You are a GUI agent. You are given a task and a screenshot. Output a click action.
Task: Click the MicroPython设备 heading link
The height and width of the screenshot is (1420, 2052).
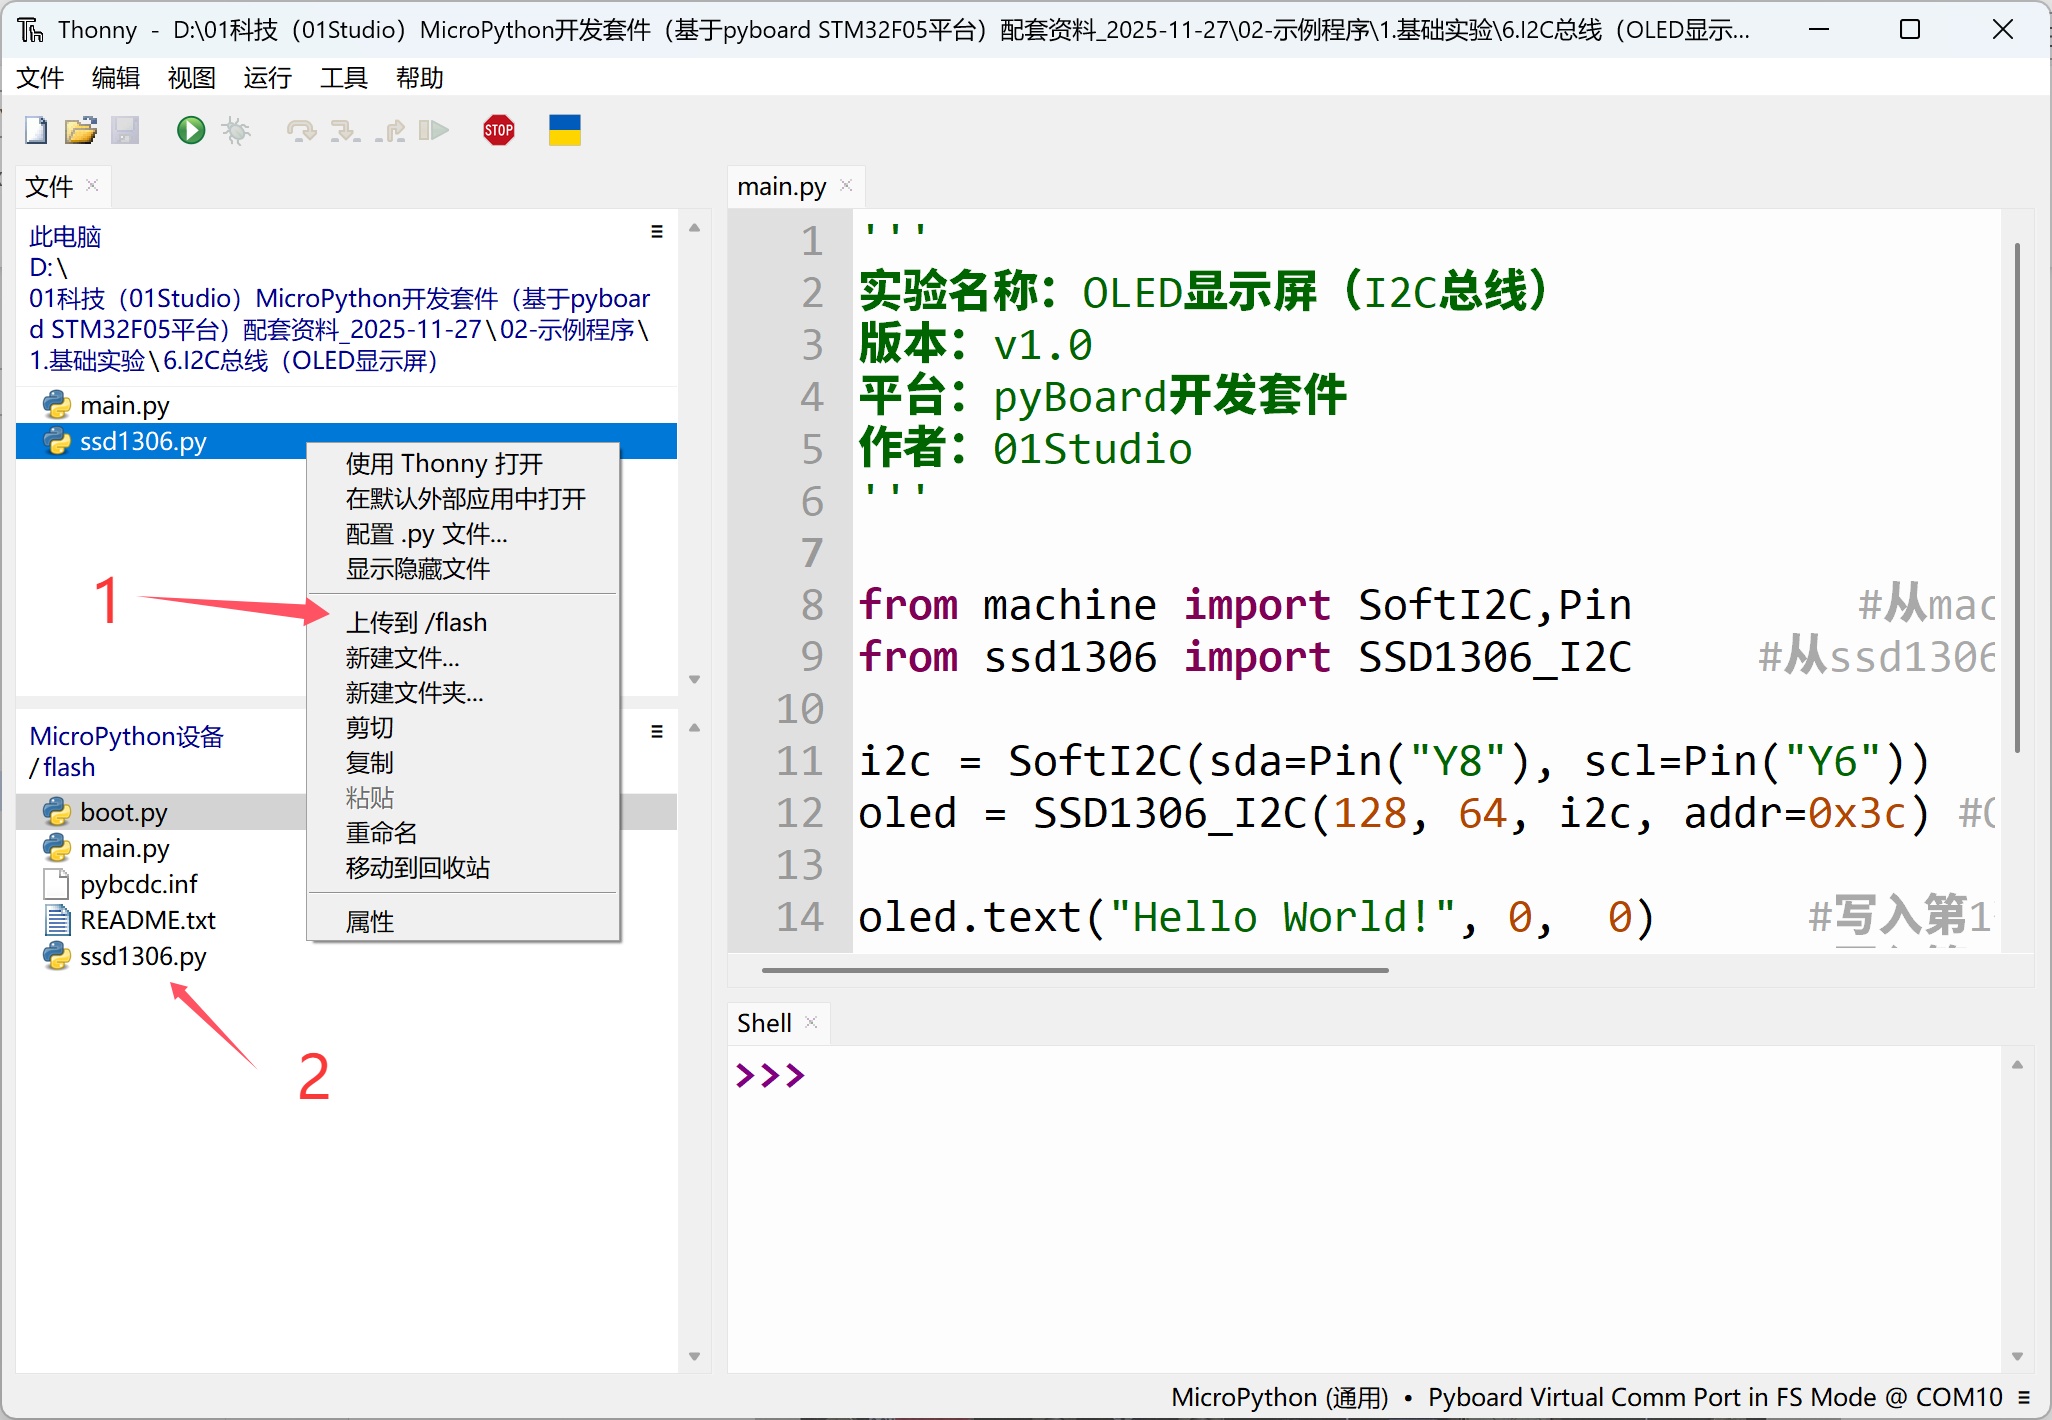(x=126, y=737)
